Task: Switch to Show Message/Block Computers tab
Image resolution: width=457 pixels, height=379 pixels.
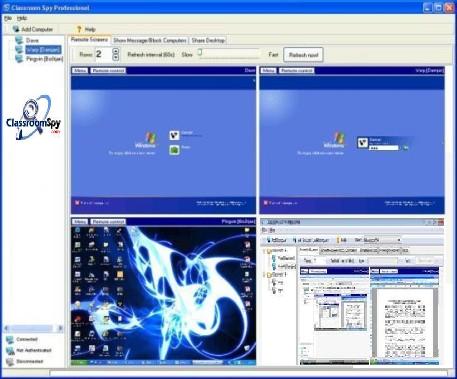Action: coord(150,40)
